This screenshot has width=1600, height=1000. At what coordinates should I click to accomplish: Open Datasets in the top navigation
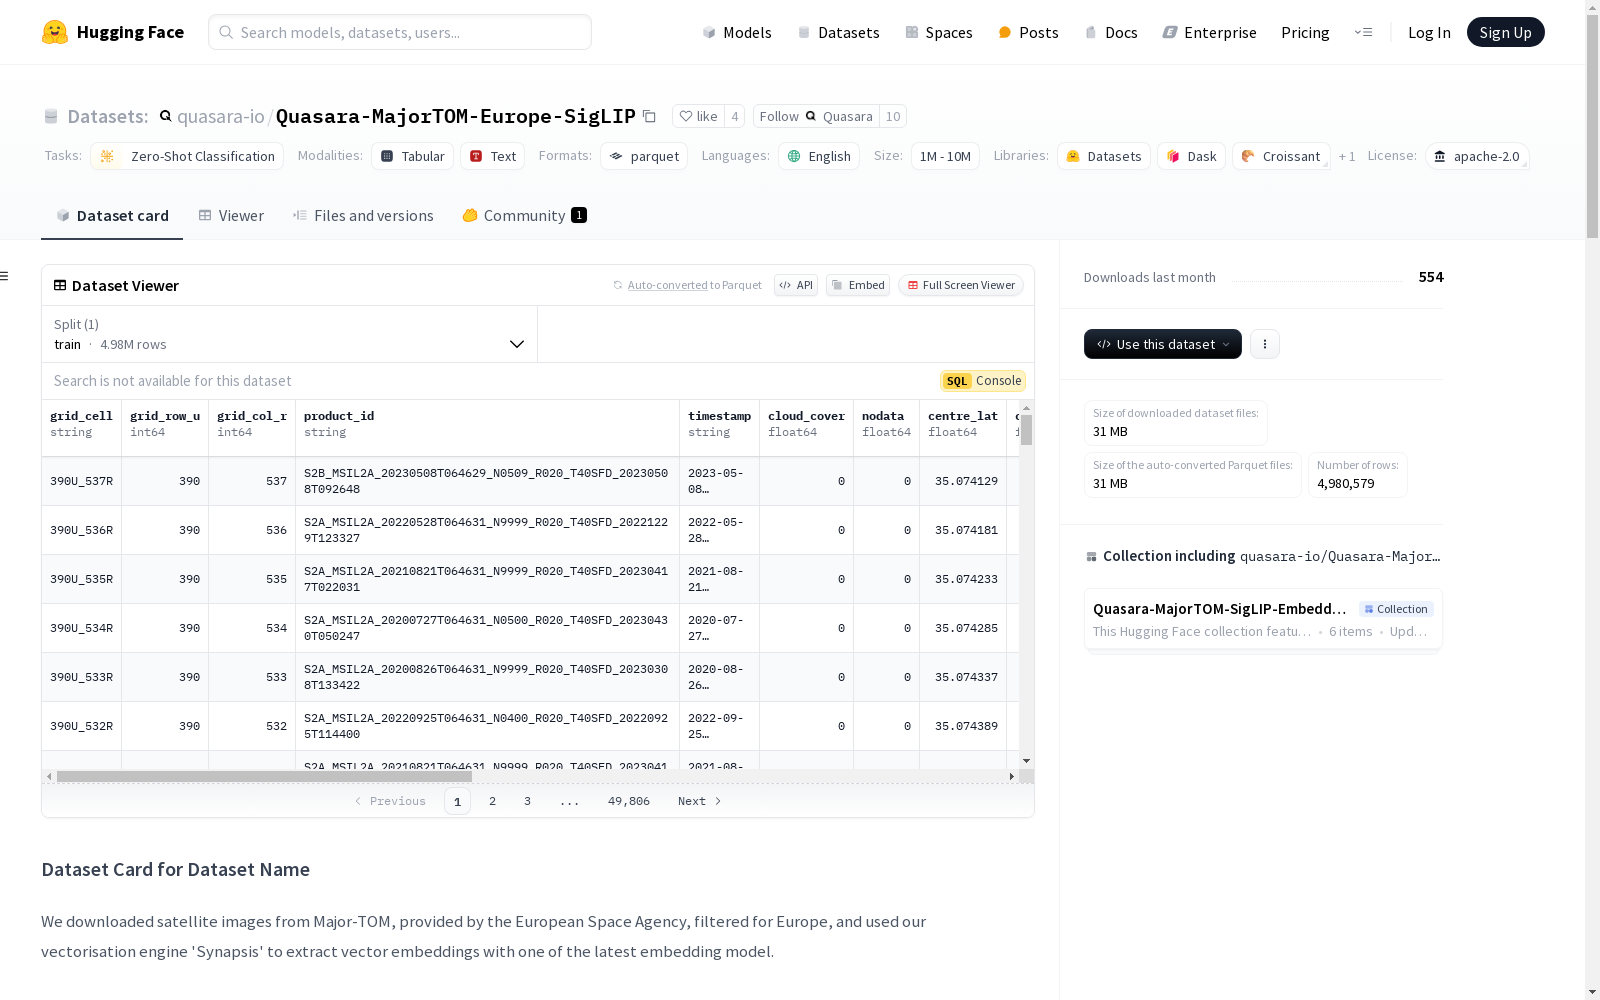click(x=838, y=32)
